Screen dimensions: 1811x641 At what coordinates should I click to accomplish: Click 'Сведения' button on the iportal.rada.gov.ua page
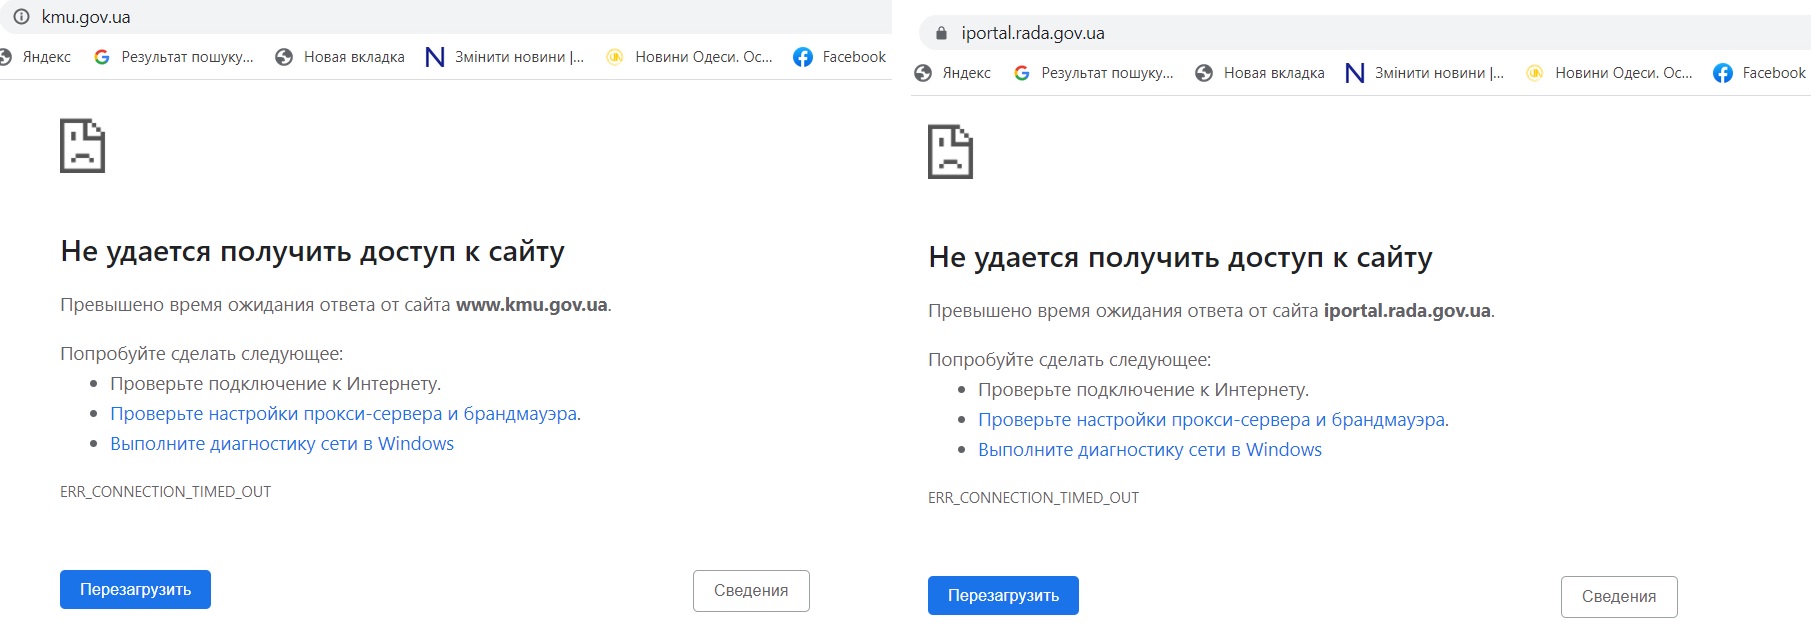click(x=1619, y=597)
